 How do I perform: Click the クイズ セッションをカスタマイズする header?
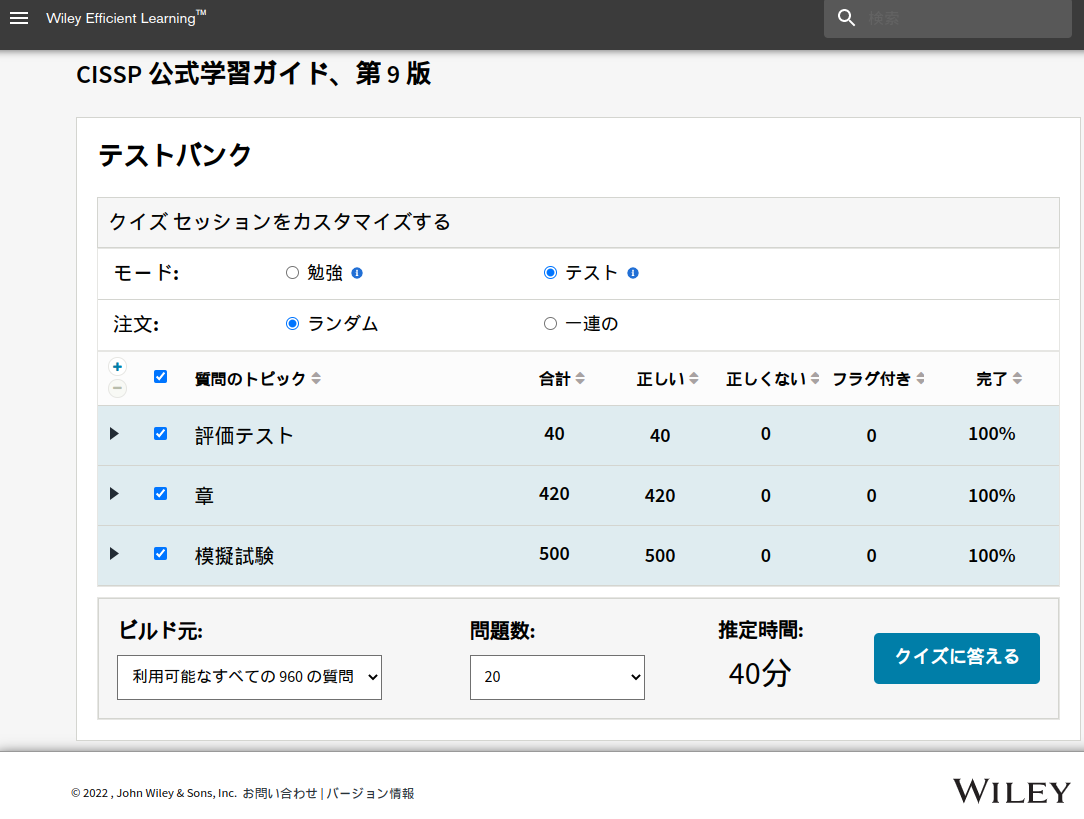pos(280,222)
